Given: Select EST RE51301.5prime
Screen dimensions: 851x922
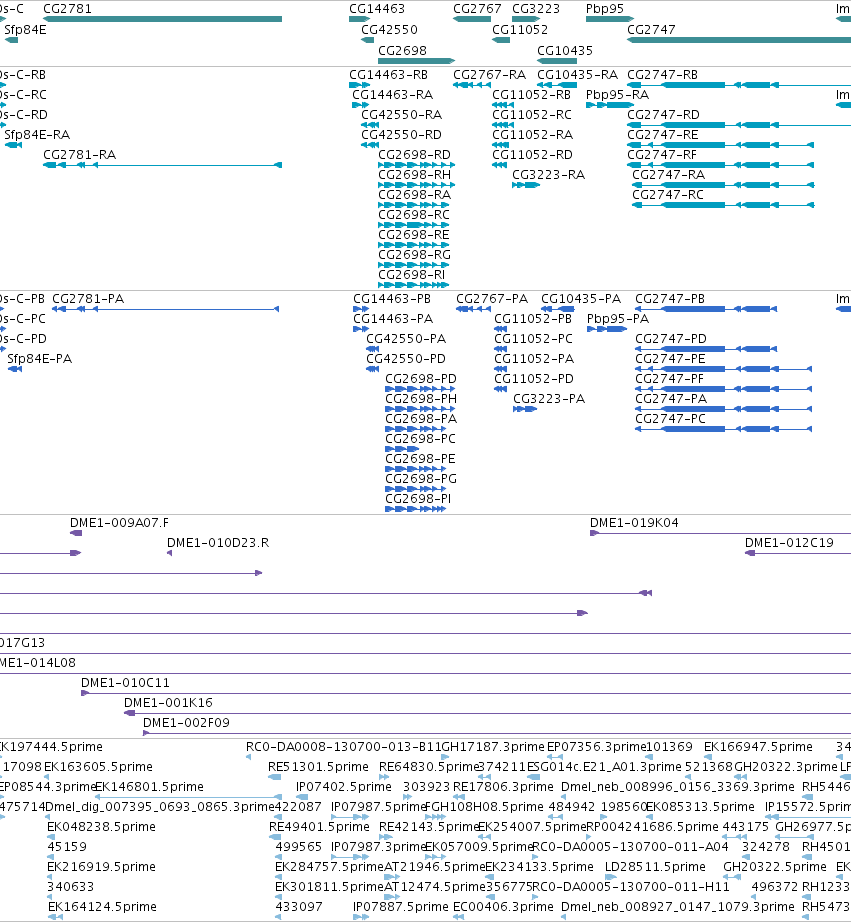Looking at the screenshot, I should click(x=318, y=767).
